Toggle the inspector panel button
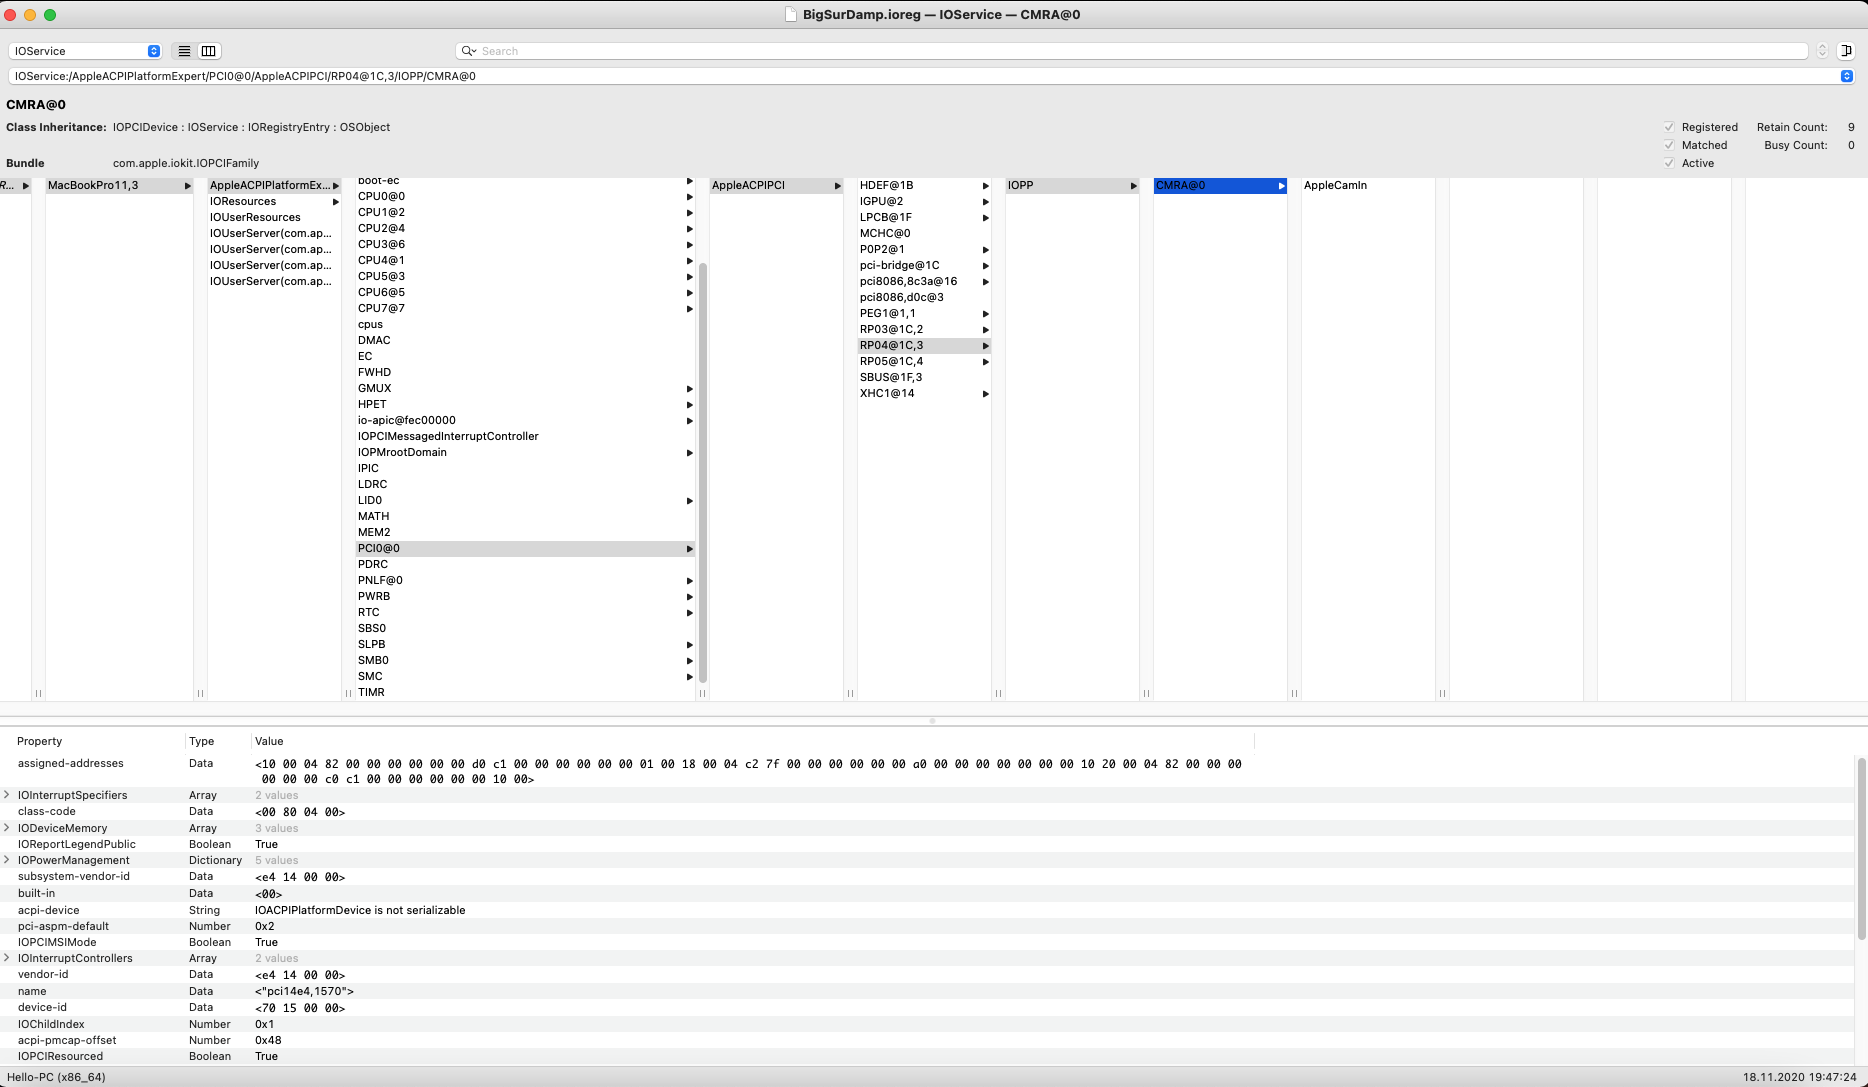 coord(1846,51)
